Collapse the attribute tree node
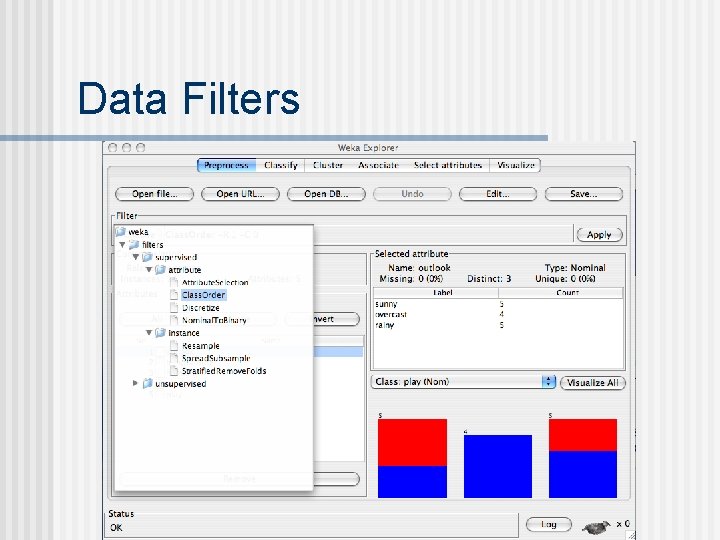 click(x=149, y=270)
